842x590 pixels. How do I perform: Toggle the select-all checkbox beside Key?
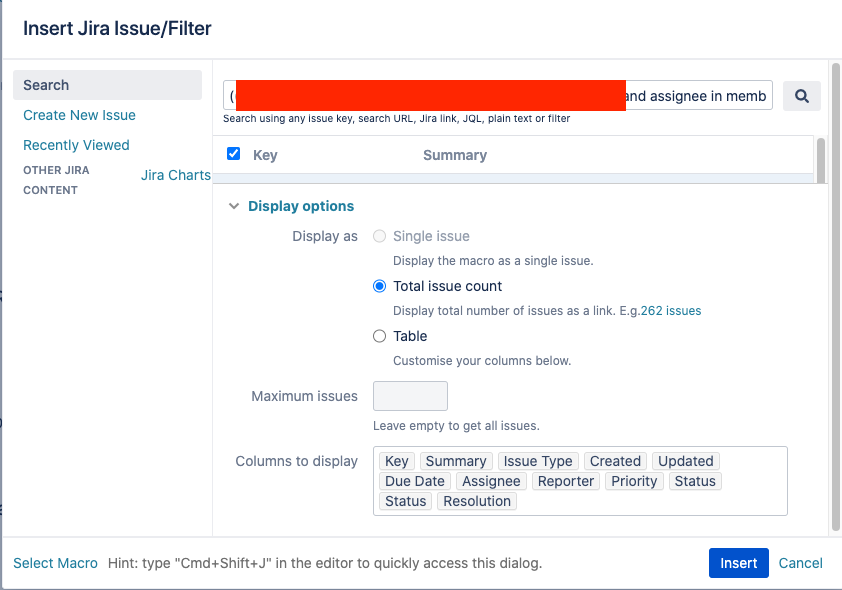coord(234,154)
